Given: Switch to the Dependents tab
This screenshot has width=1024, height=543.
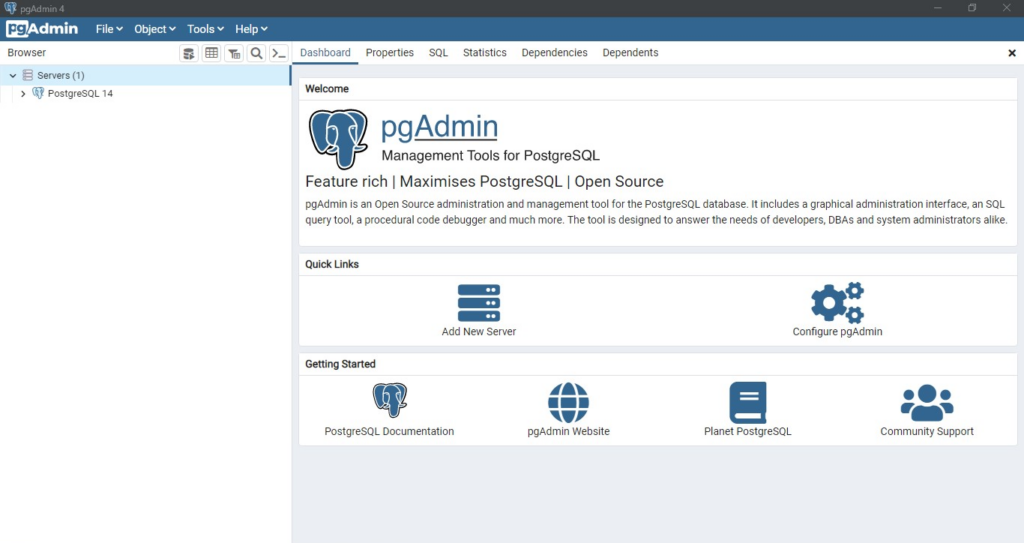Looking at the screenshot, I should coord(630,53).
